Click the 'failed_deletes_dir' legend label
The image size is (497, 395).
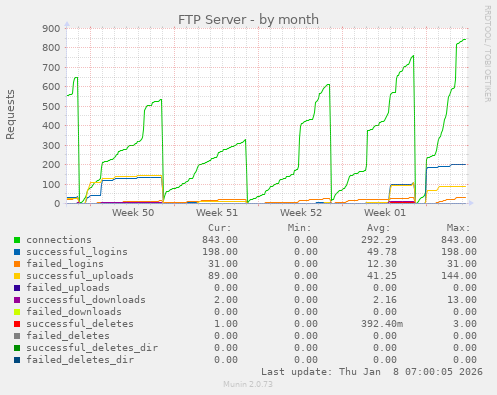[x=80, y=360]
